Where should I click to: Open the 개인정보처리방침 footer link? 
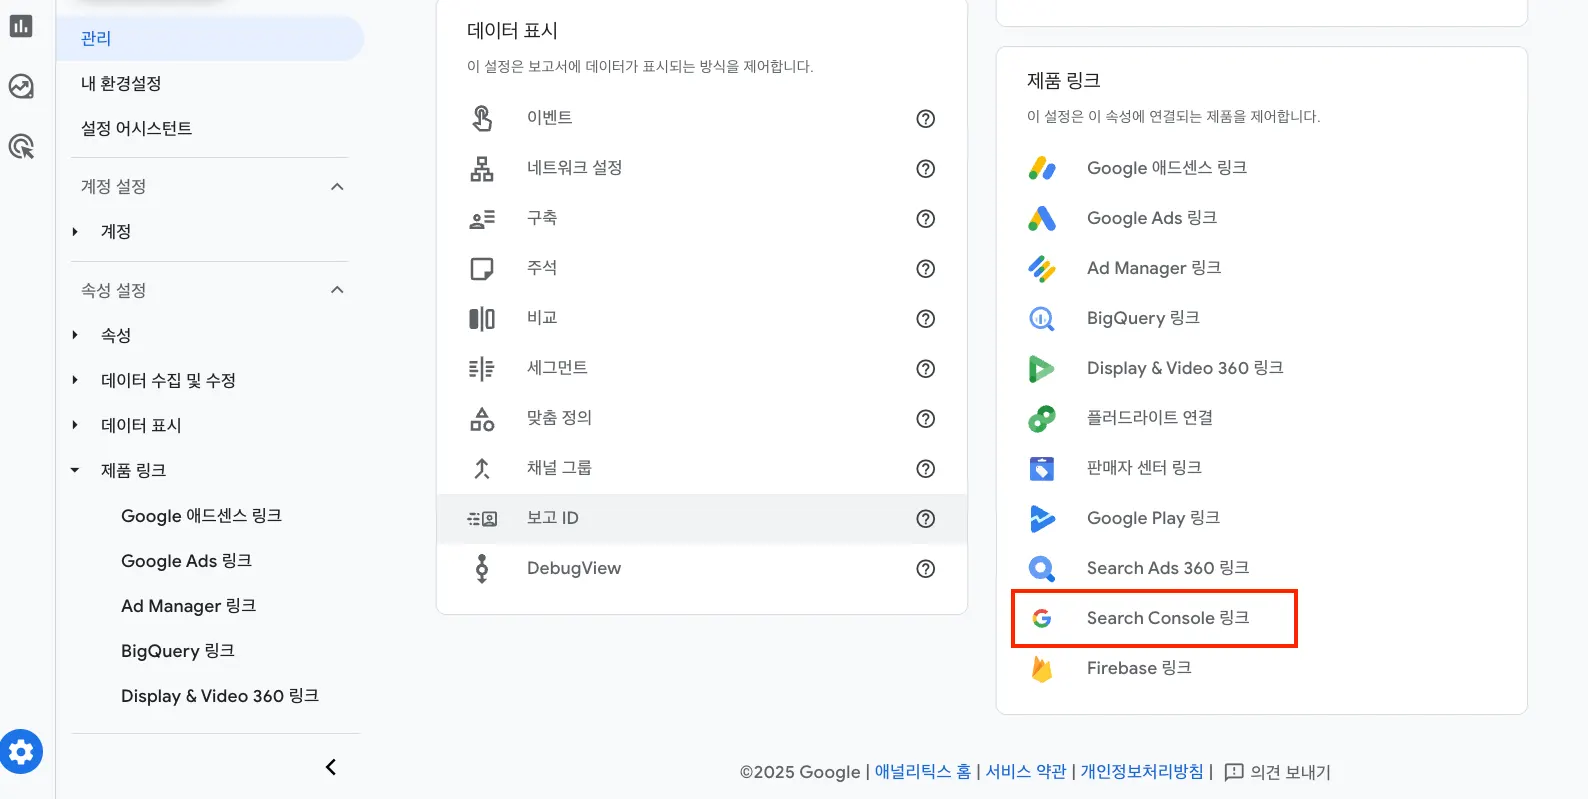[1142, 772]
